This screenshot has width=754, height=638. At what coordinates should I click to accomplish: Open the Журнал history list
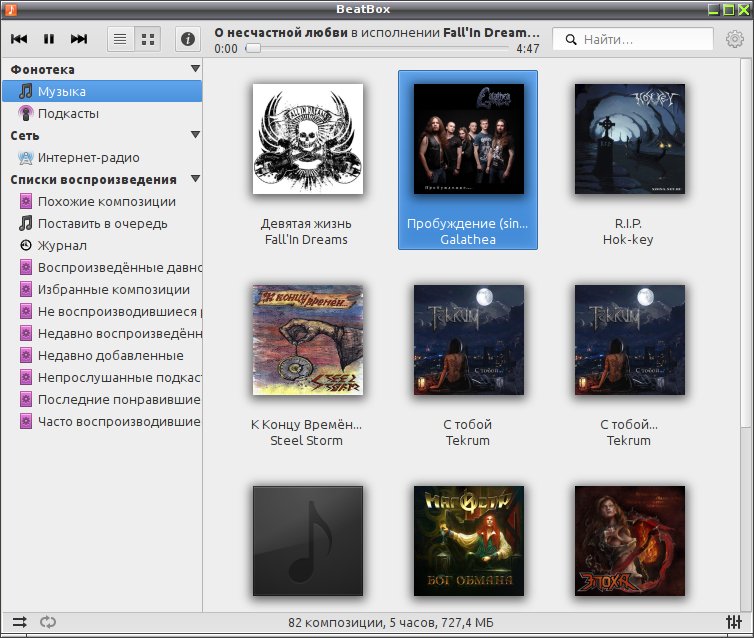[x=102, y=245]
